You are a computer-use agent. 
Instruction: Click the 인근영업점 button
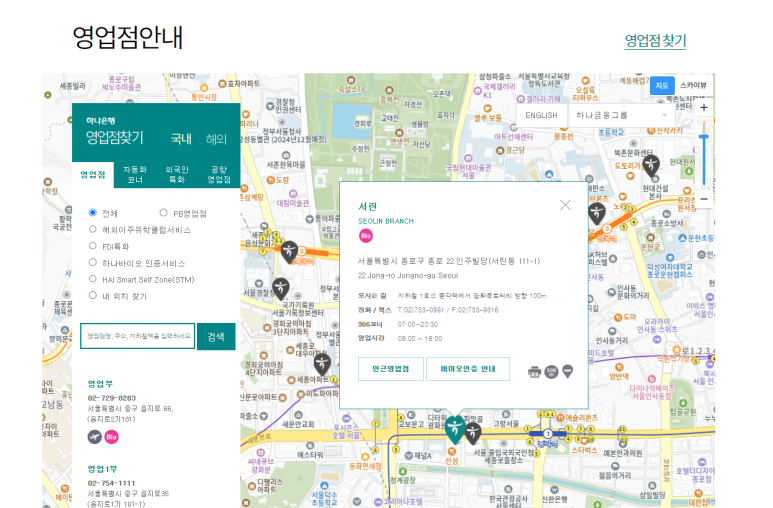(x=390, y=369)
